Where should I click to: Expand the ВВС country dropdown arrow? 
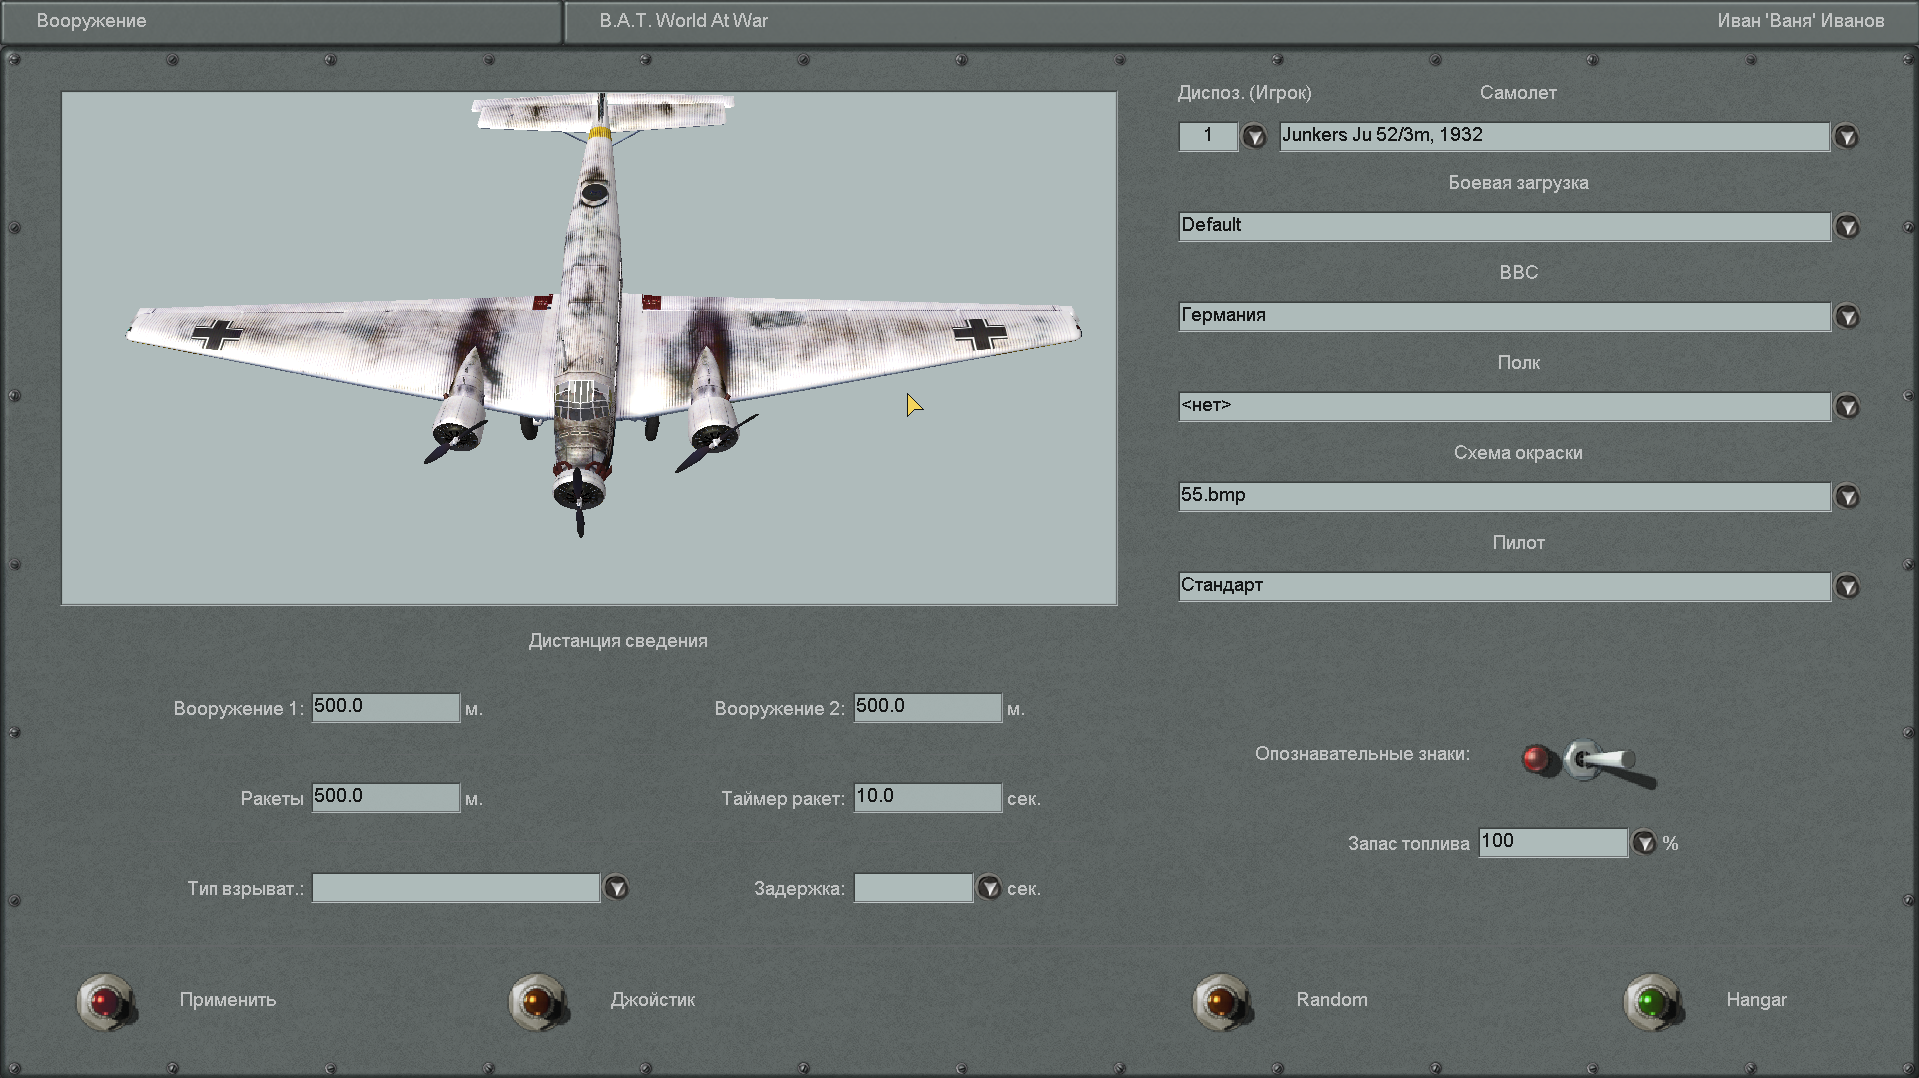pos(1847,316)
